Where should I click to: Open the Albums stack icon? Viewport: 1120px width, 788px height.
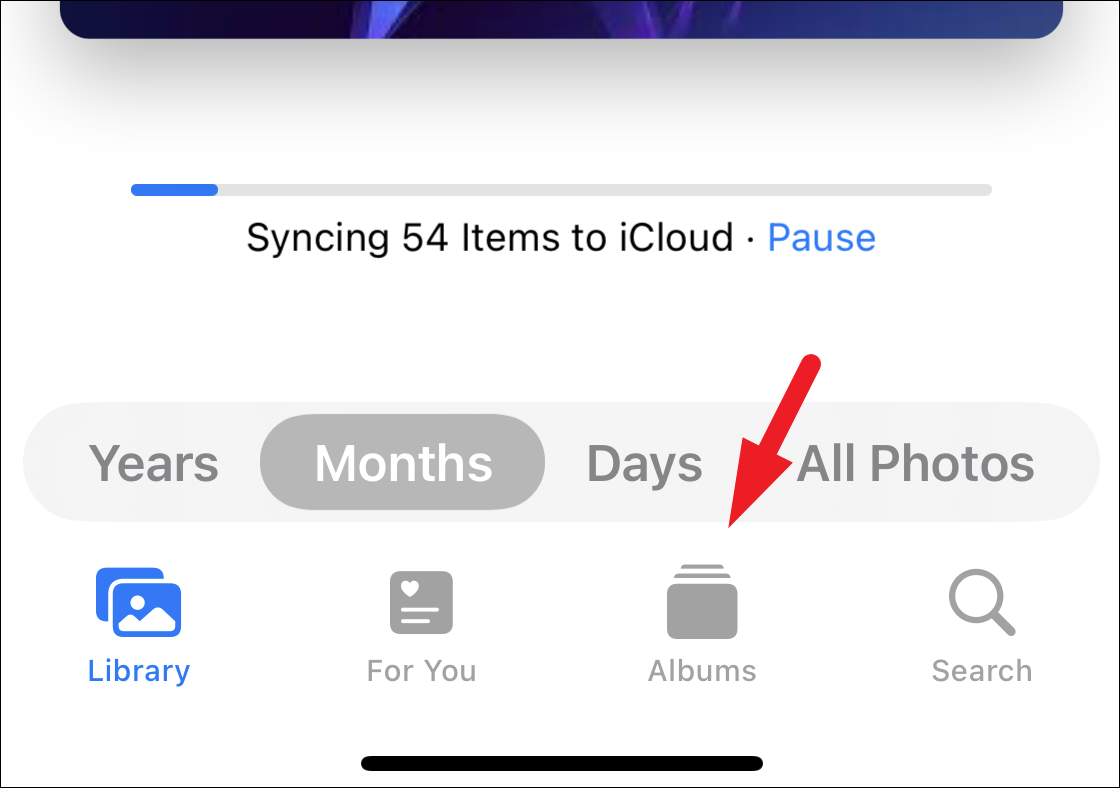click(x=702, y=602)
